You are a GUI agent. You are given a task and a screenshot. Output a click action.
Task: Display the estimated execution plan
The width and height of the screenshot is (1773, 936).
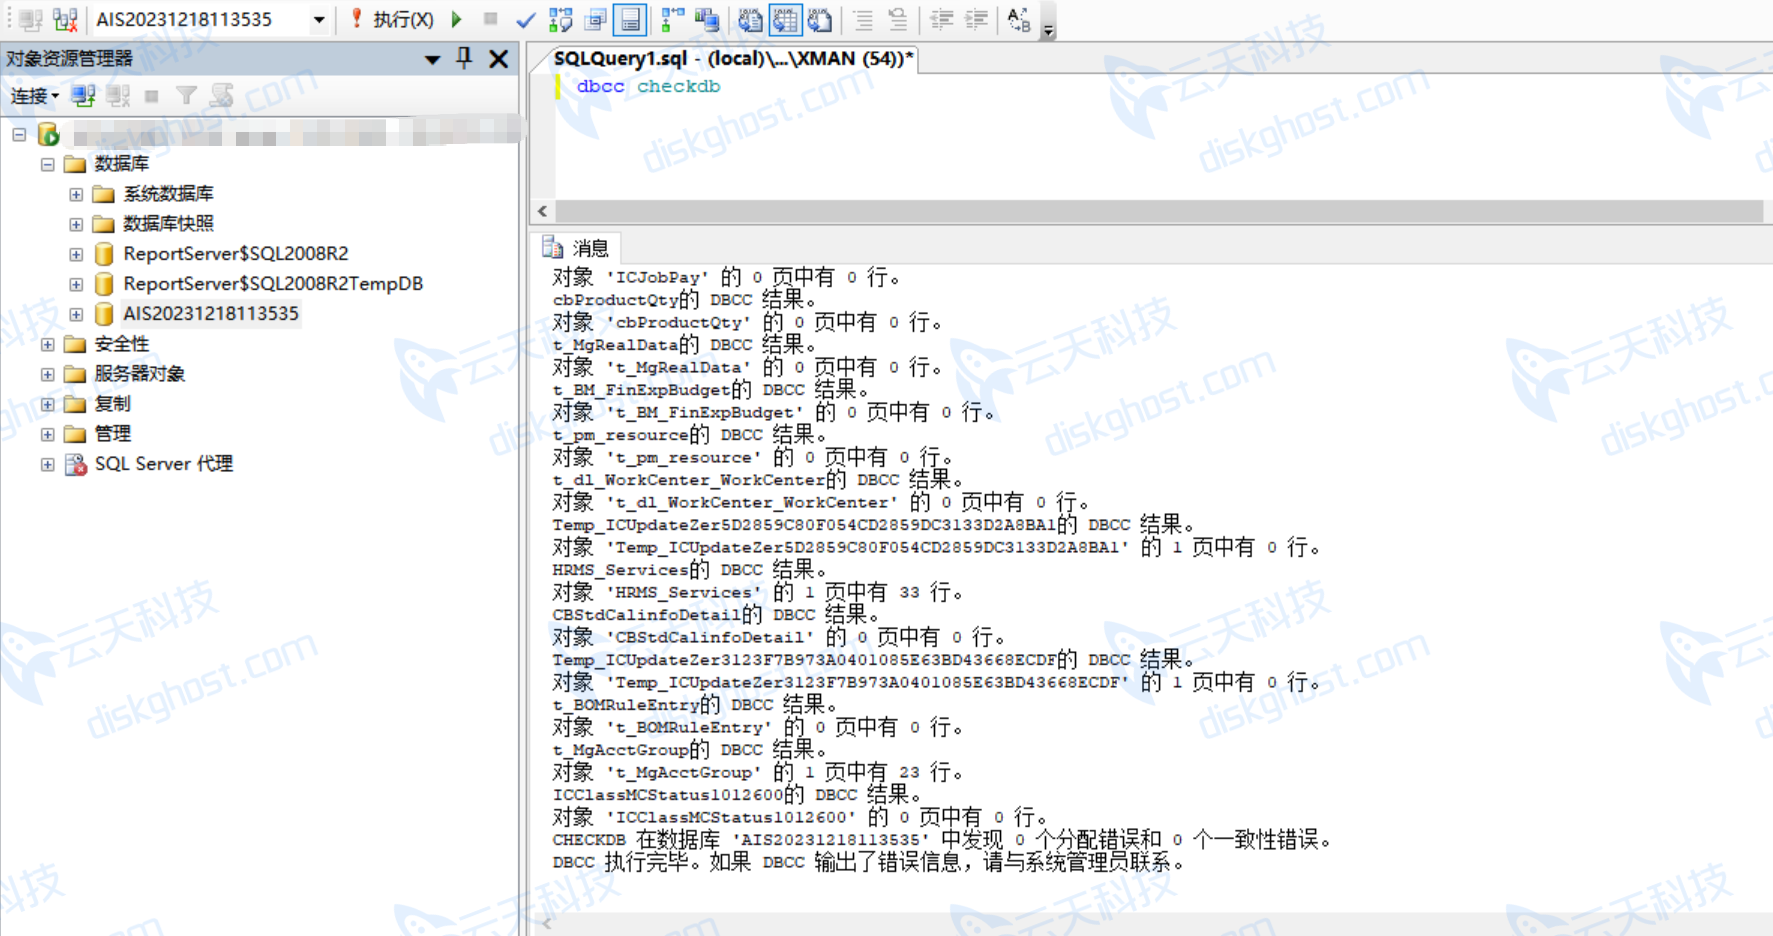(x=560, y=19)
